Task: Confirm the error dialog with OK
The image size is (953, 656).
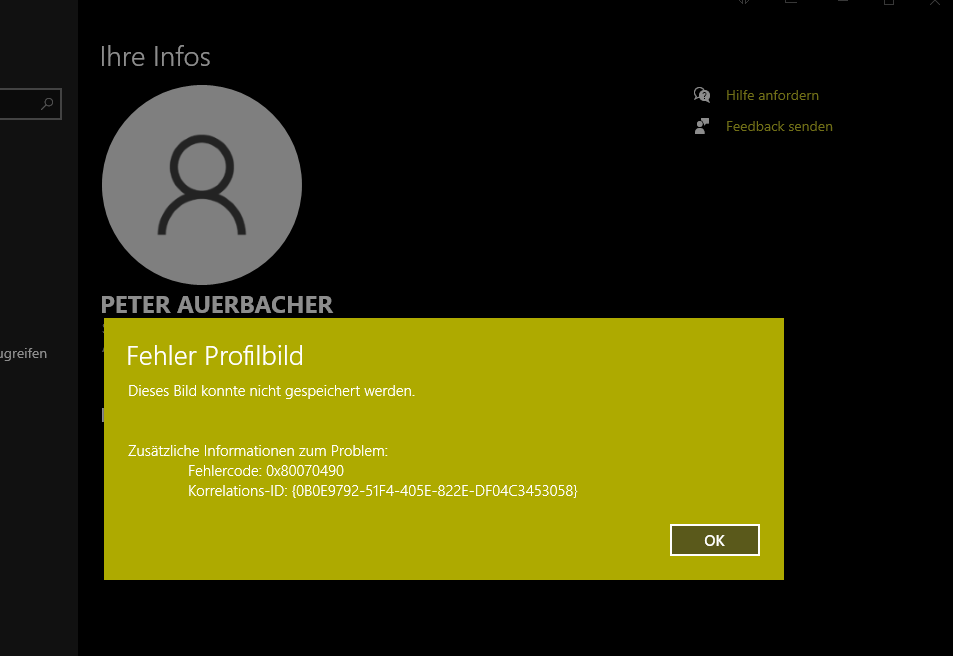Action: point(714,540)
